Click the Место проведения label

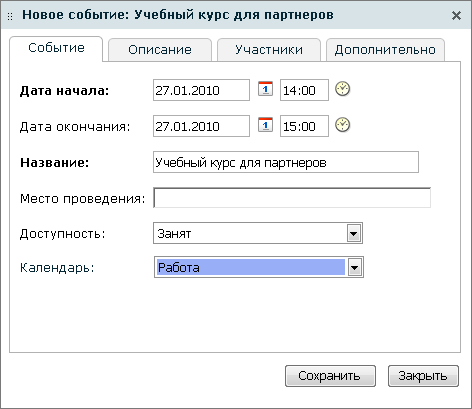tap(83, 199)
